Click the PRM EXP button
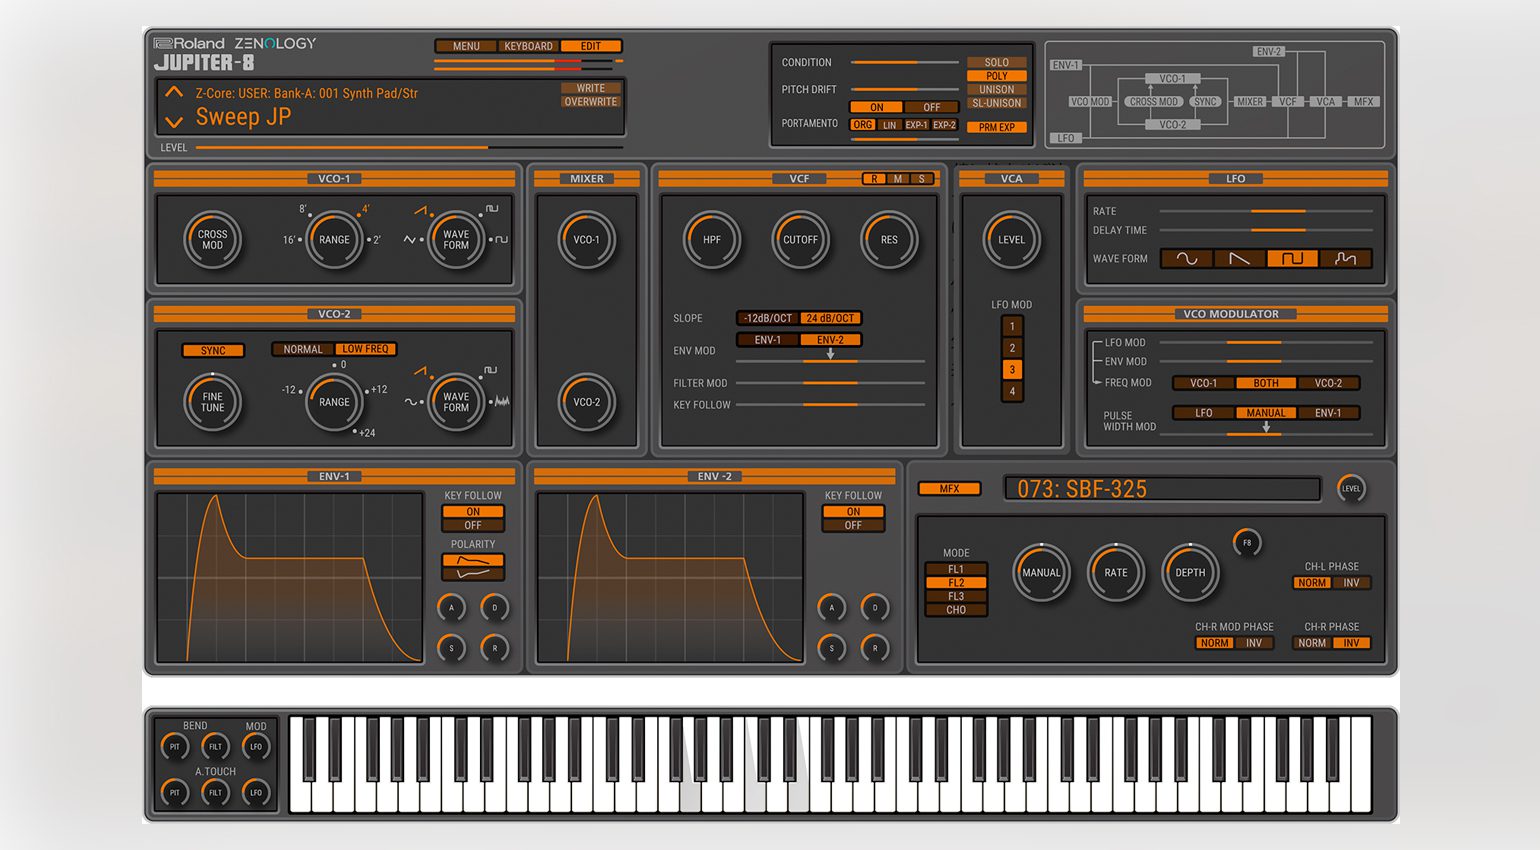The height and width of the screenshot is (850, 1540). click(x=997, y=127)
